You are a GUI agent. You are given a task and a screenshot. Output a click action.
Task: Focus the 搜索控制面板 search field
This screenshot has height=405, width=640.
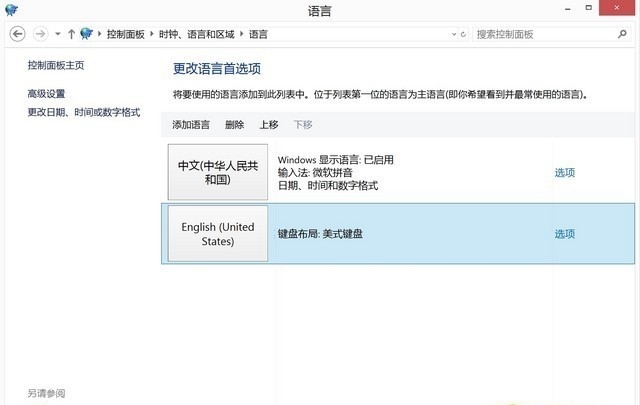pos(551,34)
